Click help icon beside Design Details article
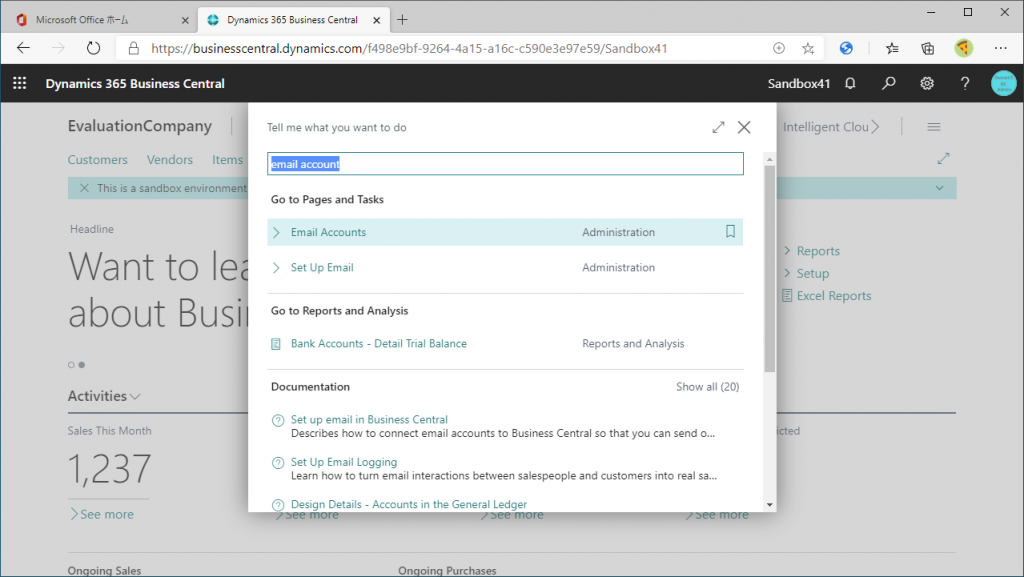Screen dimensions: 1024x577 coord(278,505)
